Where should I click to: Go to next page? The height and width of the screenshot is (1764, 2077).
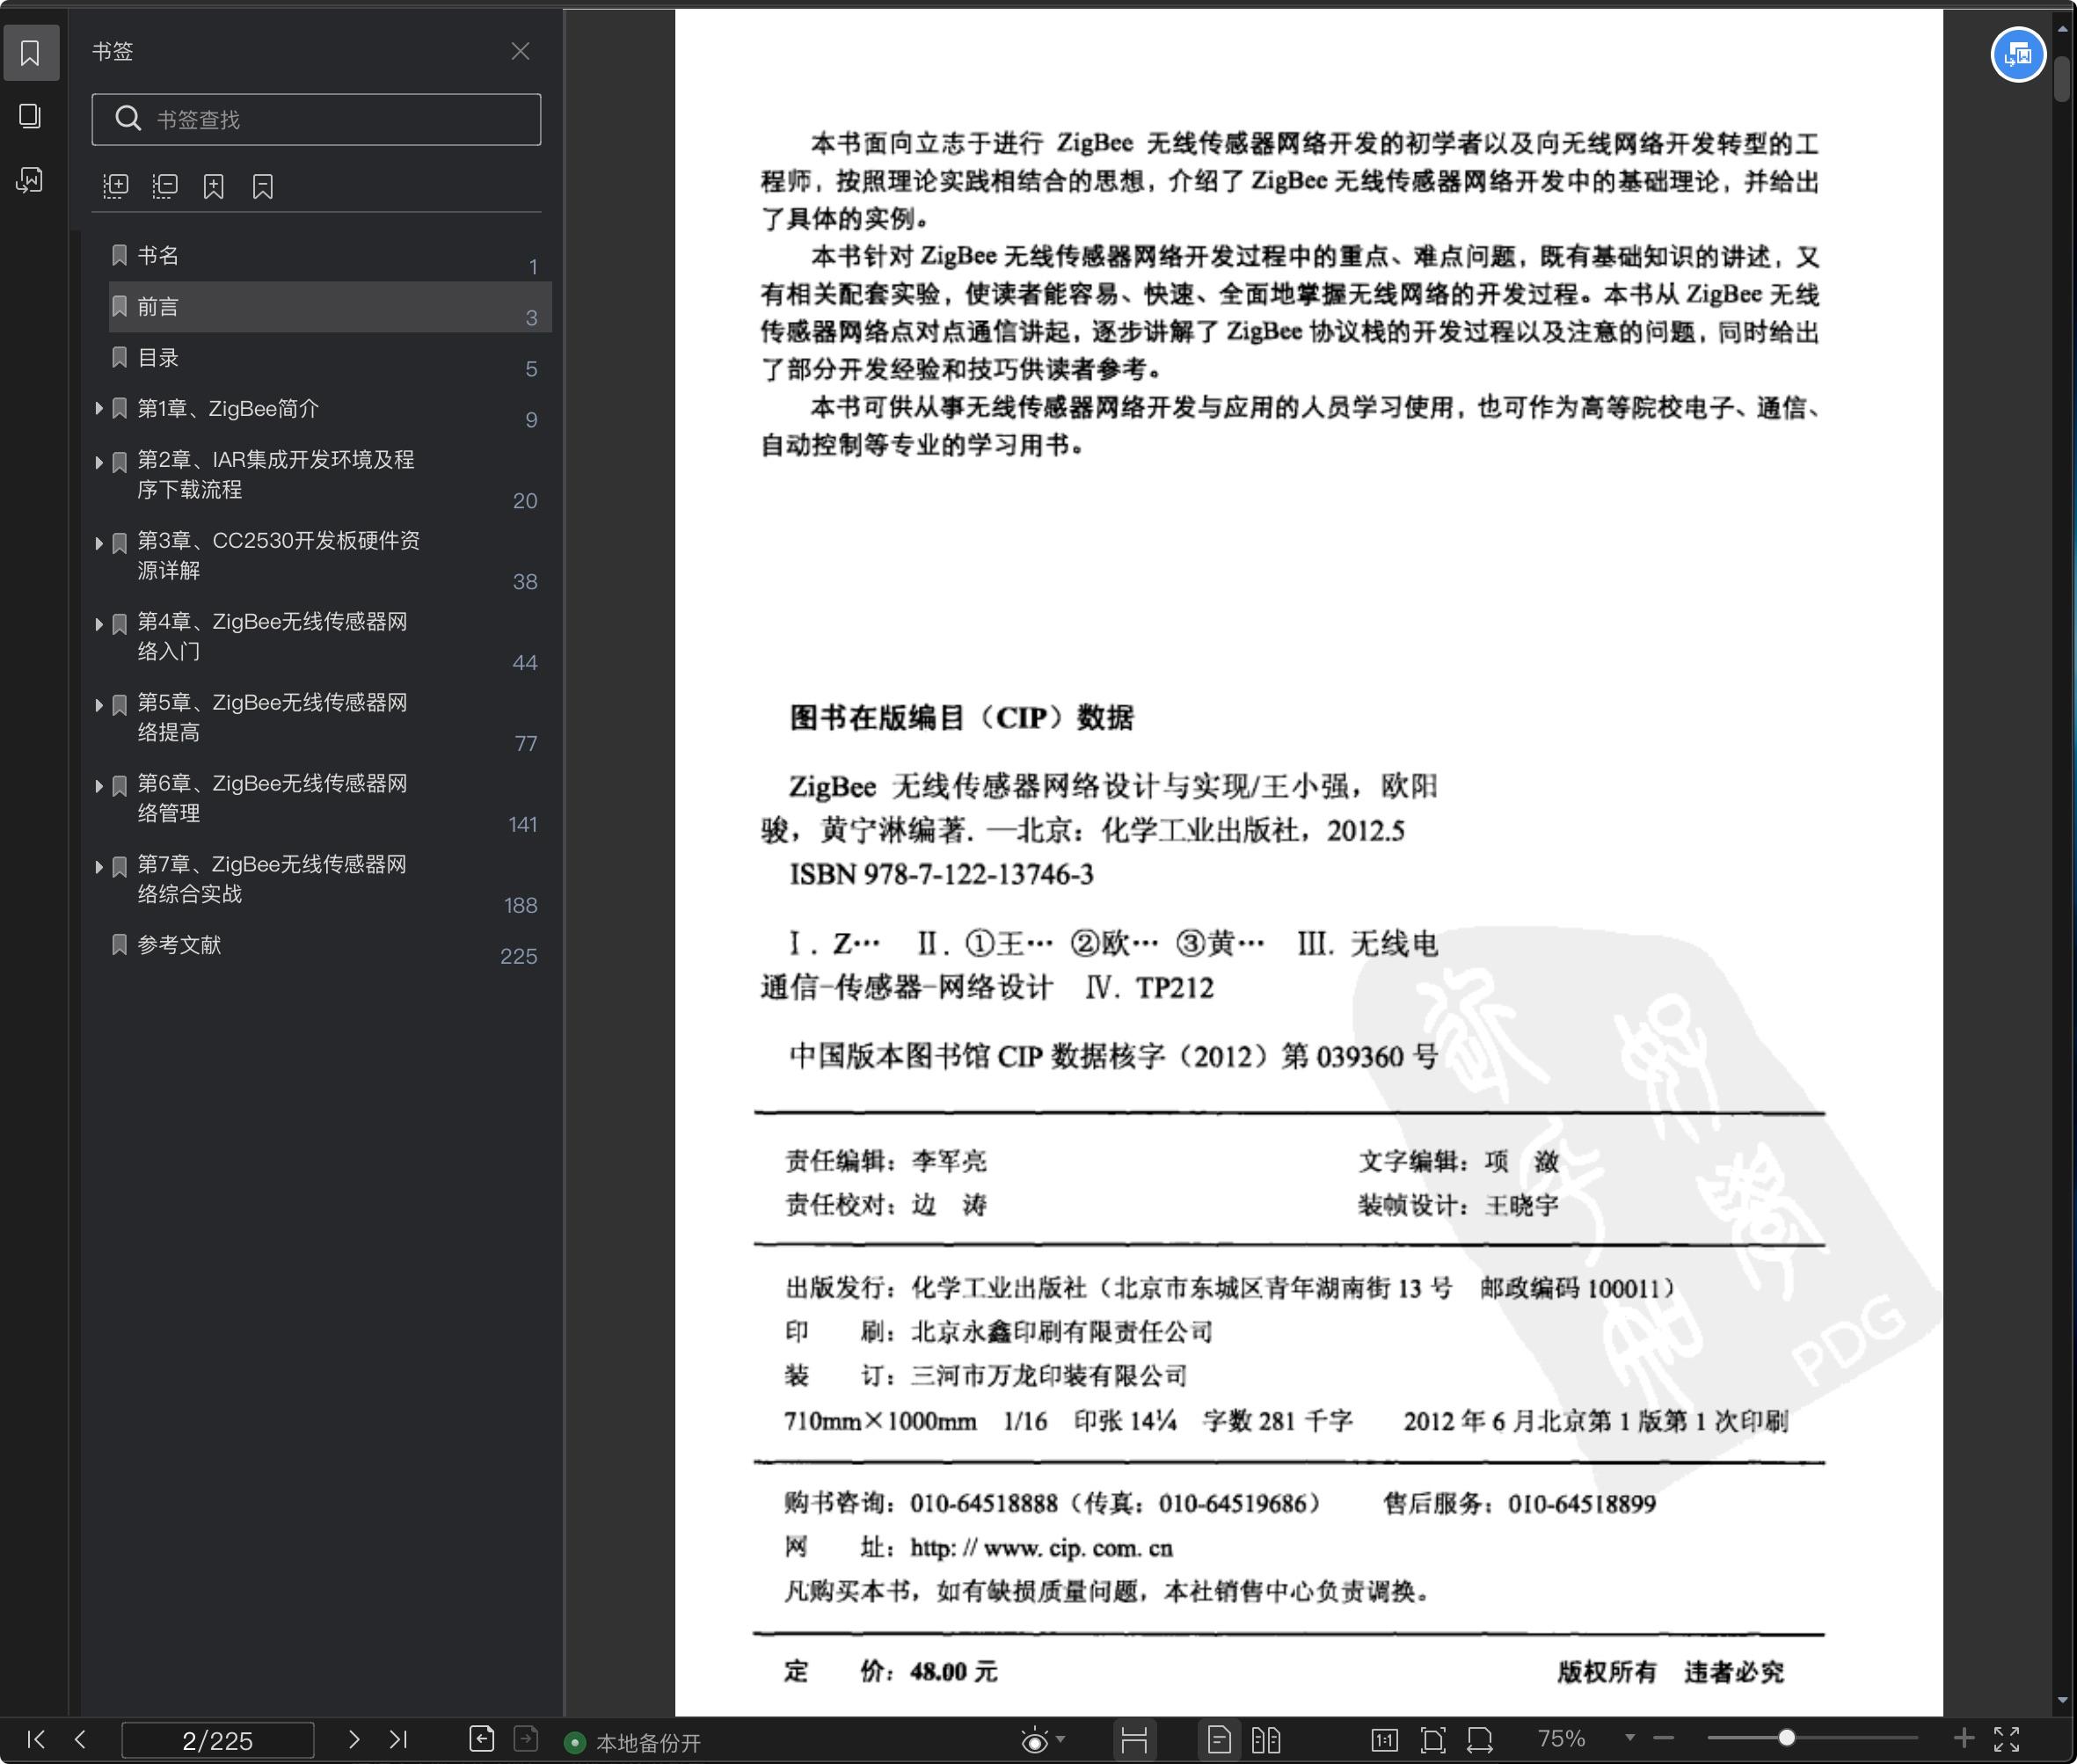353,1739
